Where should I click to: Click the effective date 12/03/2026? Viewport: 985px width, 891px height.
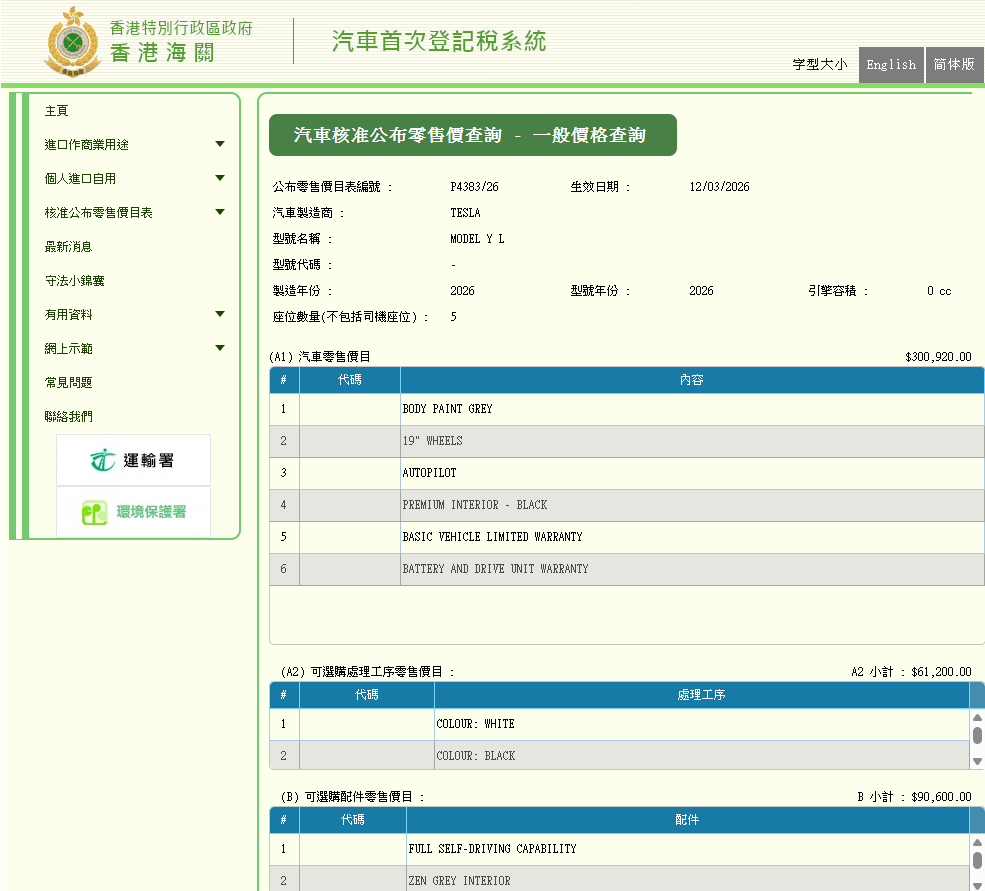click(x=719, y=187)
